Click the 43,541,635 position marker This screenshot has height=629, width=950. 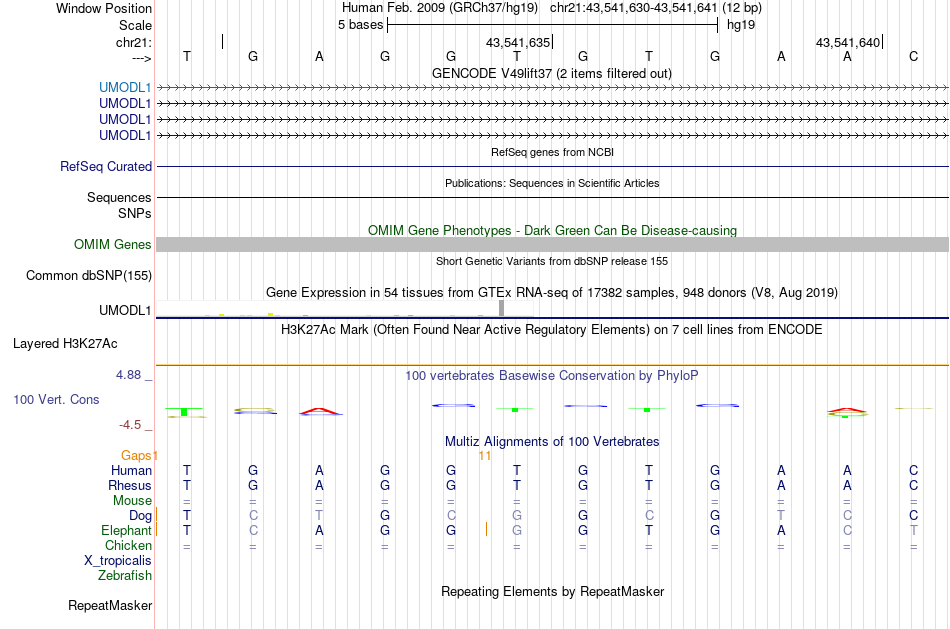(519, 42)
